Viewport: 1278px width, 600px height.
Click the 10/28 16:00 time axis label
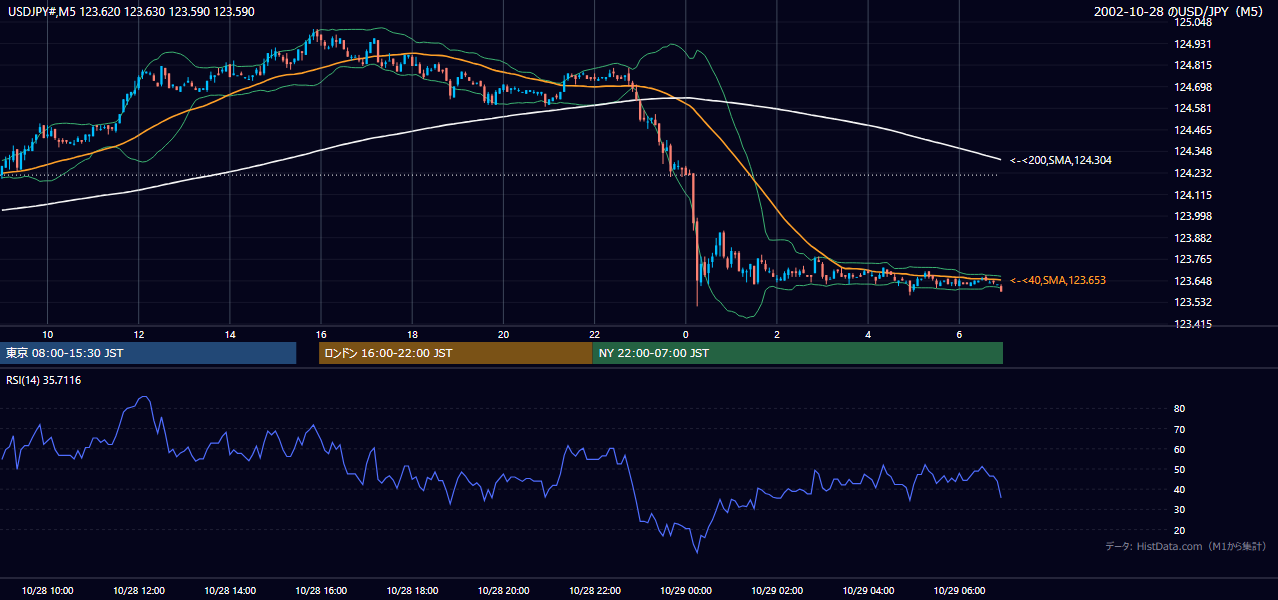click(x=321, y=590)
